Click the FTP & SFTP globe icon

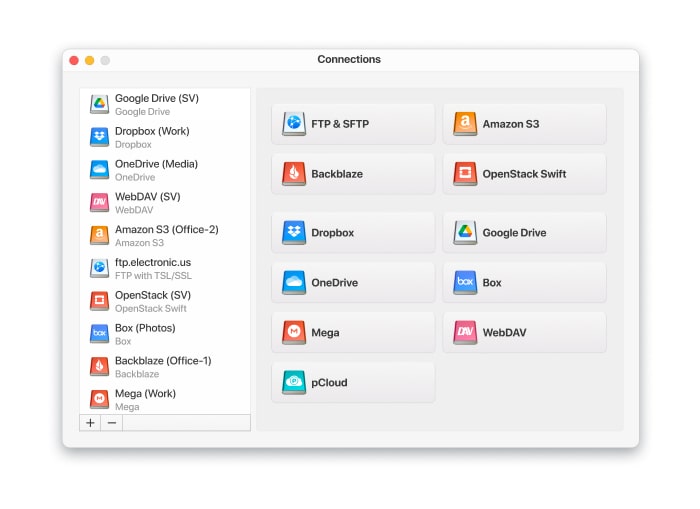pos(294,124)
